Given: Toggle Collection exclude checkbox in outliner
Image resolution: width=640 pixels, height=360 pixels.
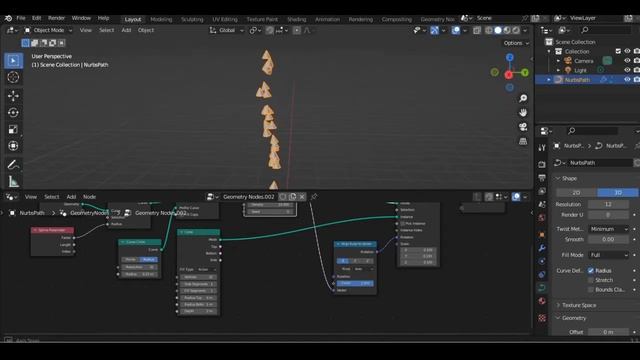Looking at the screenshot, I should tap(618, 51).
